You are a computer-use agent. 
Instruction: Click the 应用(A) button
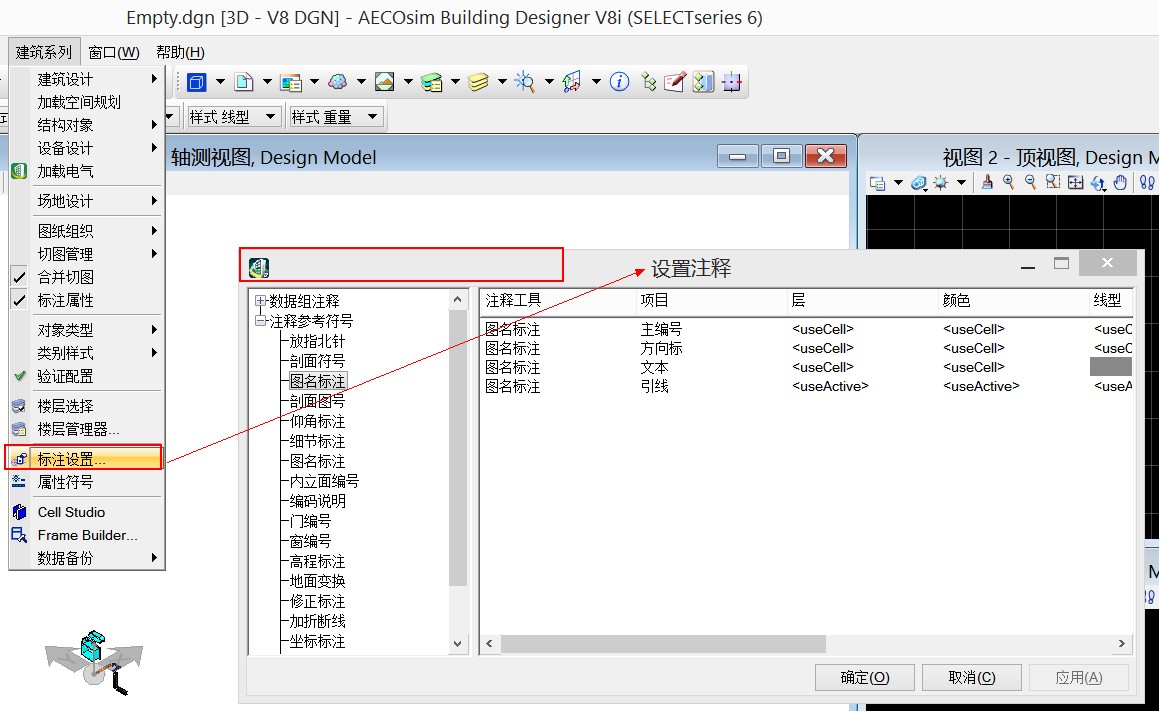[1078, 677]
